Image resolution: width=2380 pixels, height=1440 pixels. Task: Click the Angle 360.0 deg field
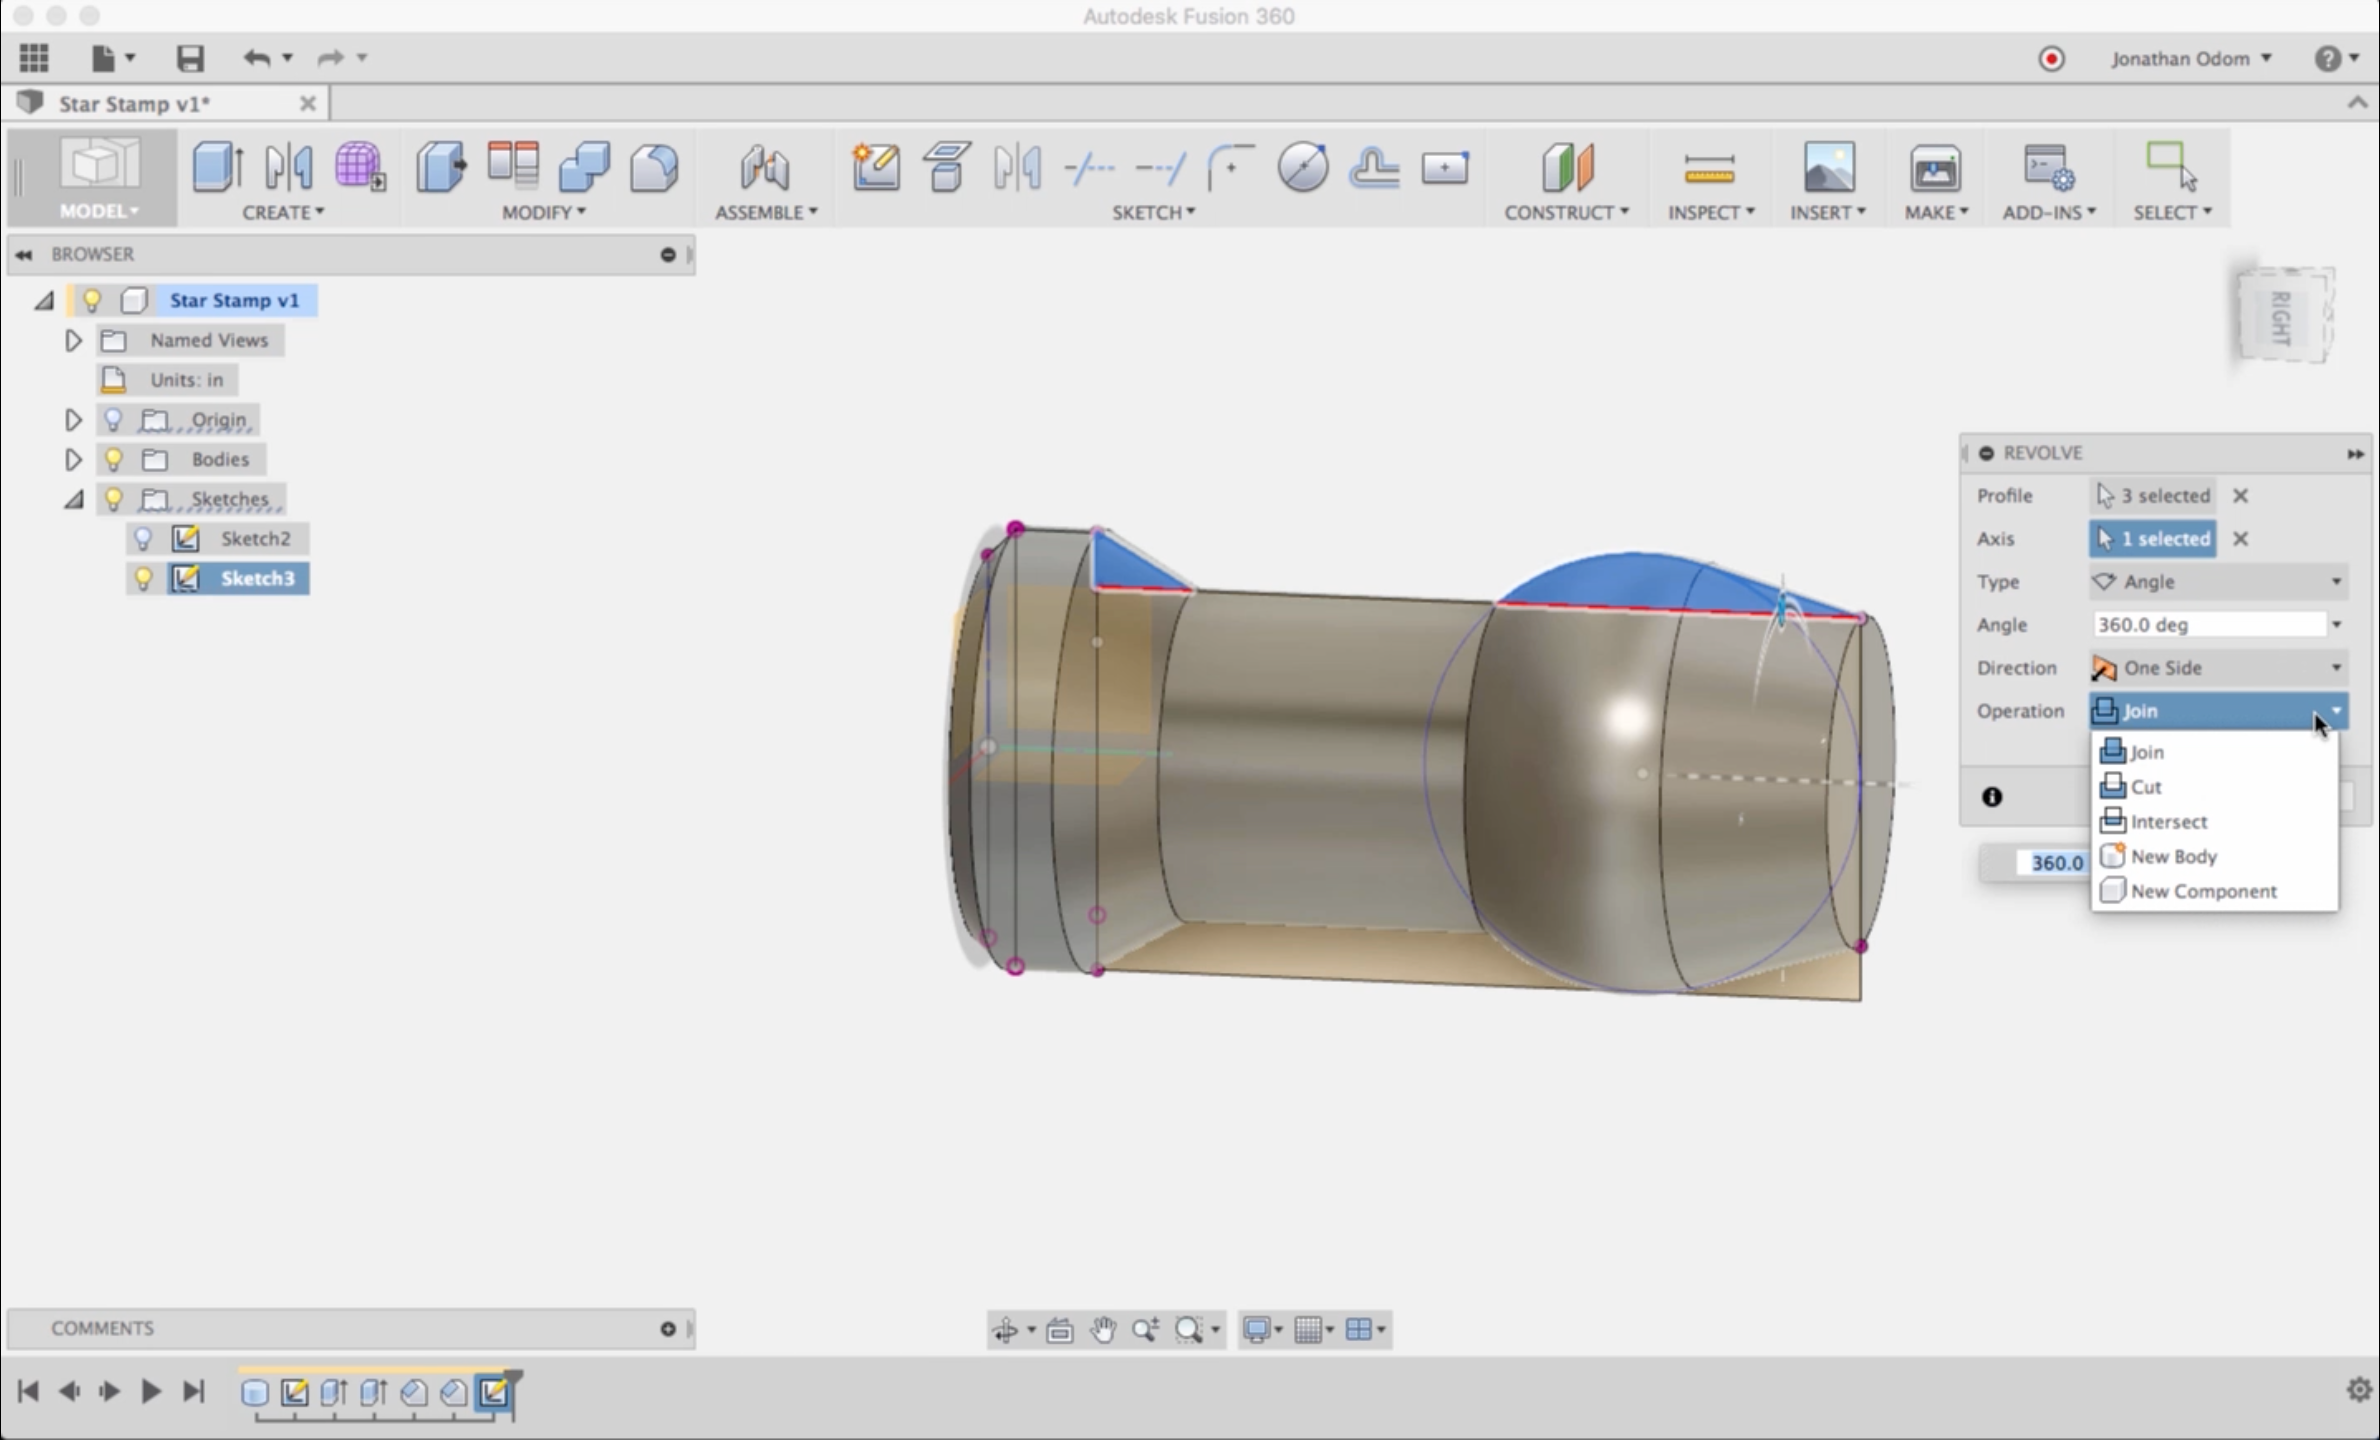(x=2208, y=625)
